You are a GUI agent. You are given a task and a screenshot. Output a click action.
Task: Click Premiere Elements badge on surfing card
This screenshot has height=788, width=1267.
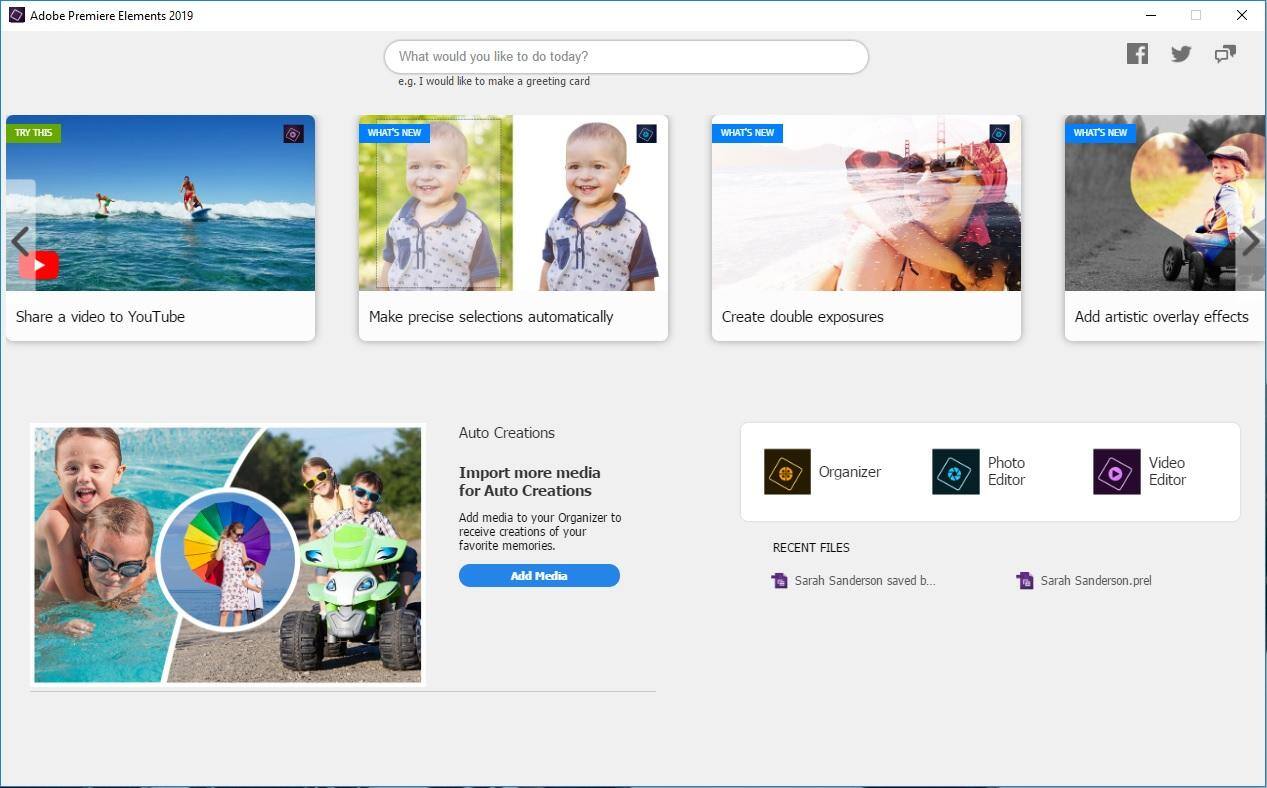click(293, 134)
